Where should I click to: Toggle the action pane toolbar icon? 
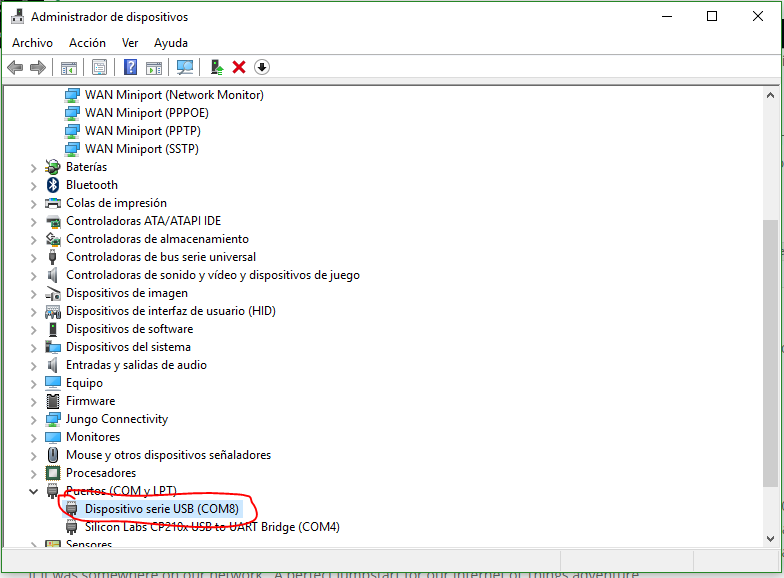(x=154, y=68)
